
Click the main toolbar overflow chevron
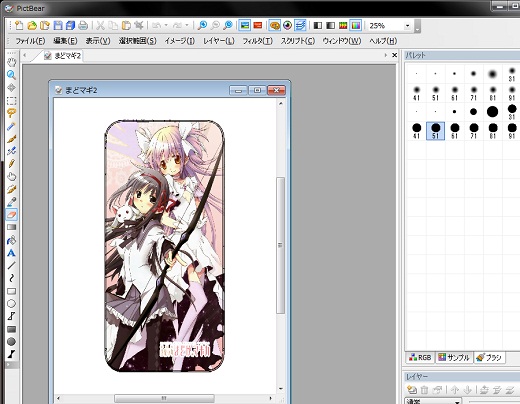pyautogui.click(x=417, y=27)
